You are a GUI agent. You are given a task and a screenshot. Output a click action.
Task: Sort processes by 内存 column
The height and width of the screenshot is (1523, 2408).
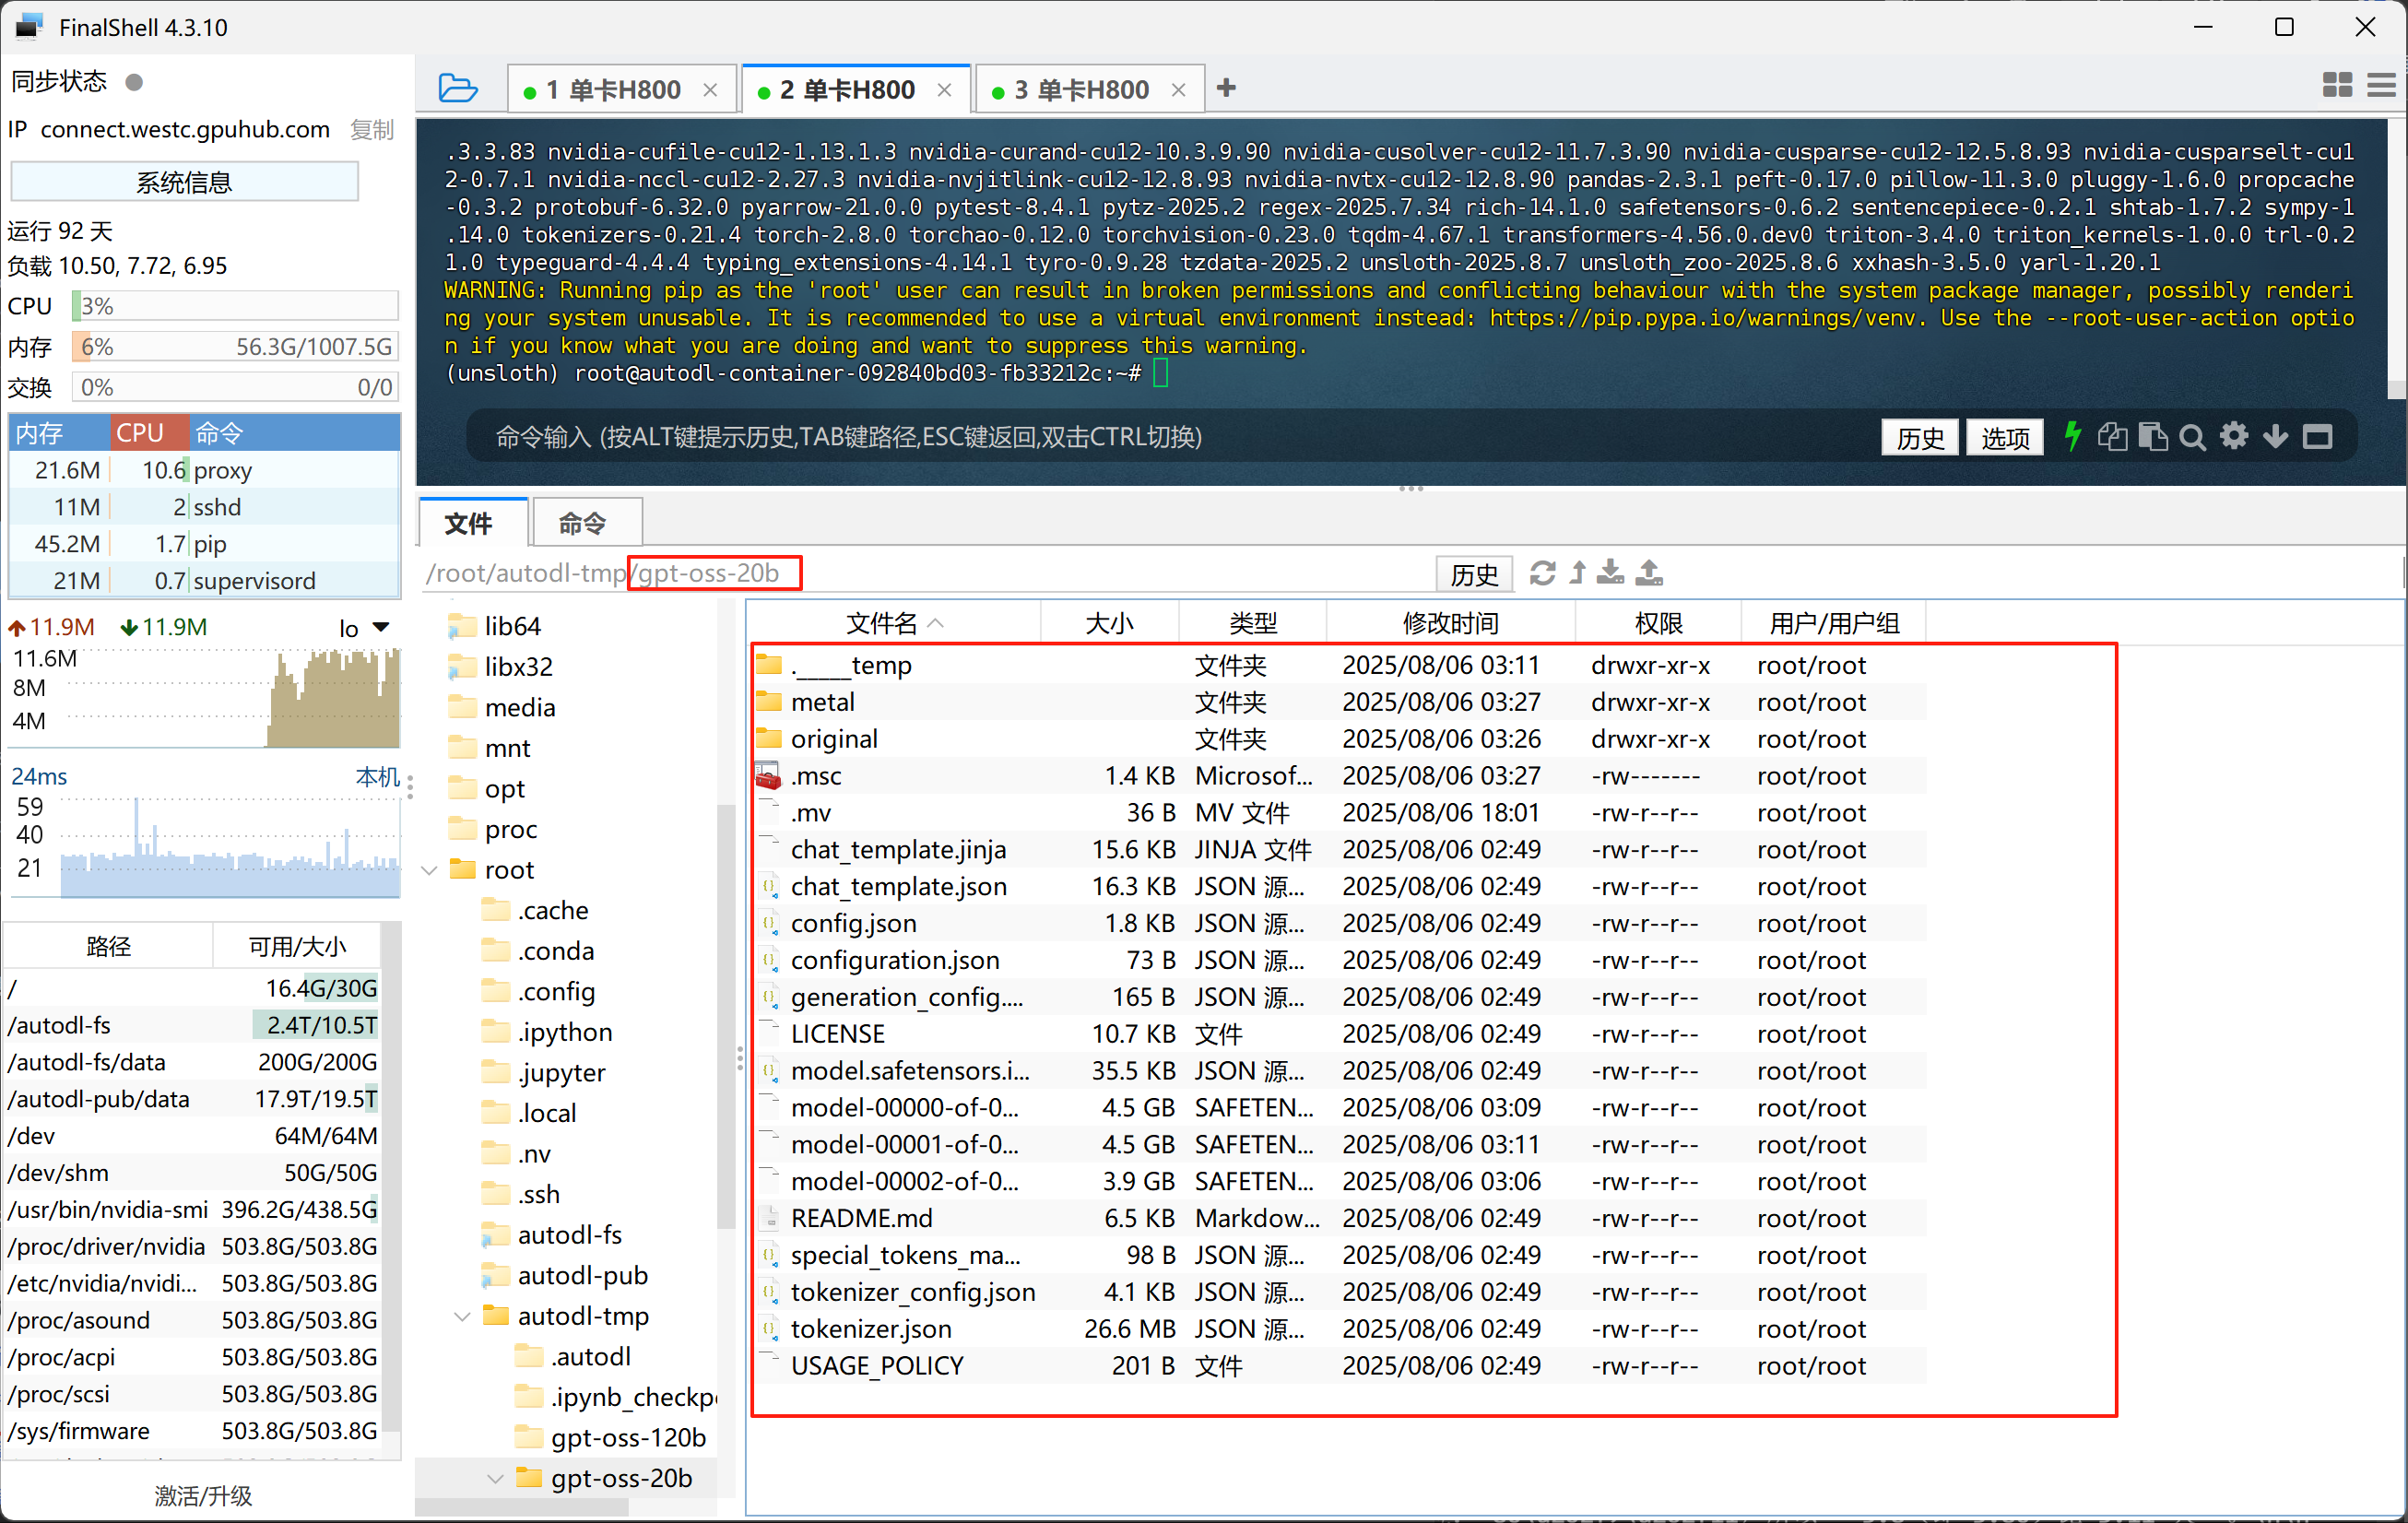point(59,433)
